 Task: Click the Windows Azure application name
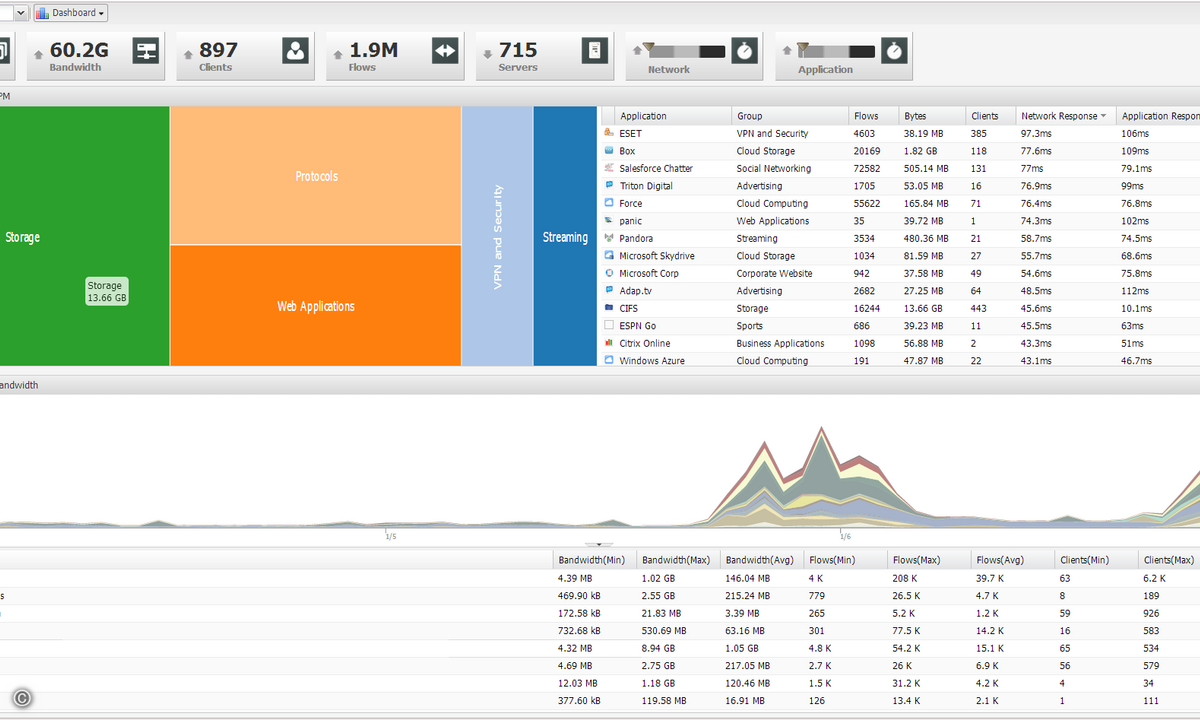652,361
